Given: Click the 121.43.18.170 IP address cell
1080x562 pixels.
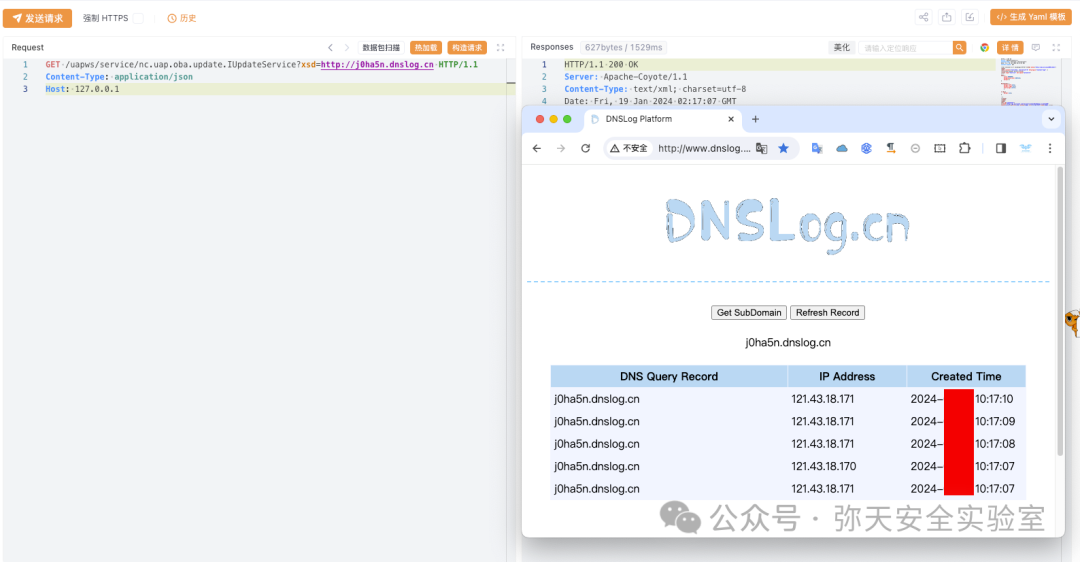Looking at the screenshot, I should point(824,466).
